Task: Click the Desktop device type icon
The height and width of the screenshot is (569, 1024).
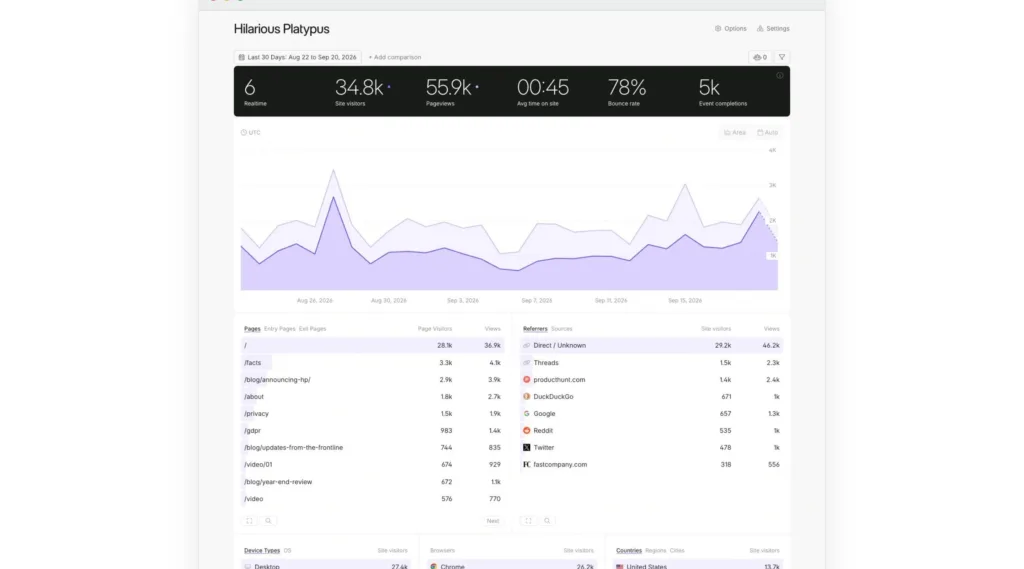Action: pos(248,566)
